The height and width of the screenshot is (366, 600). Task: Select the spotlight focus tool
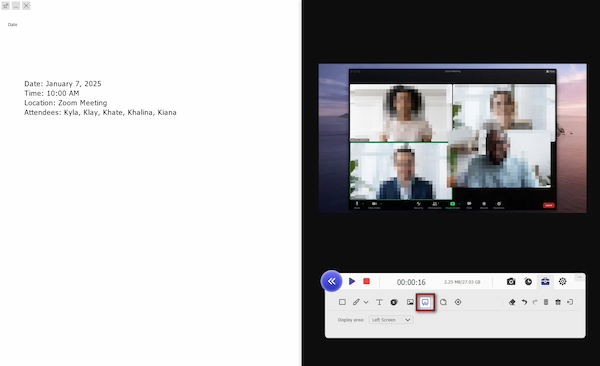pyautogui.click(x=458, y=302)
